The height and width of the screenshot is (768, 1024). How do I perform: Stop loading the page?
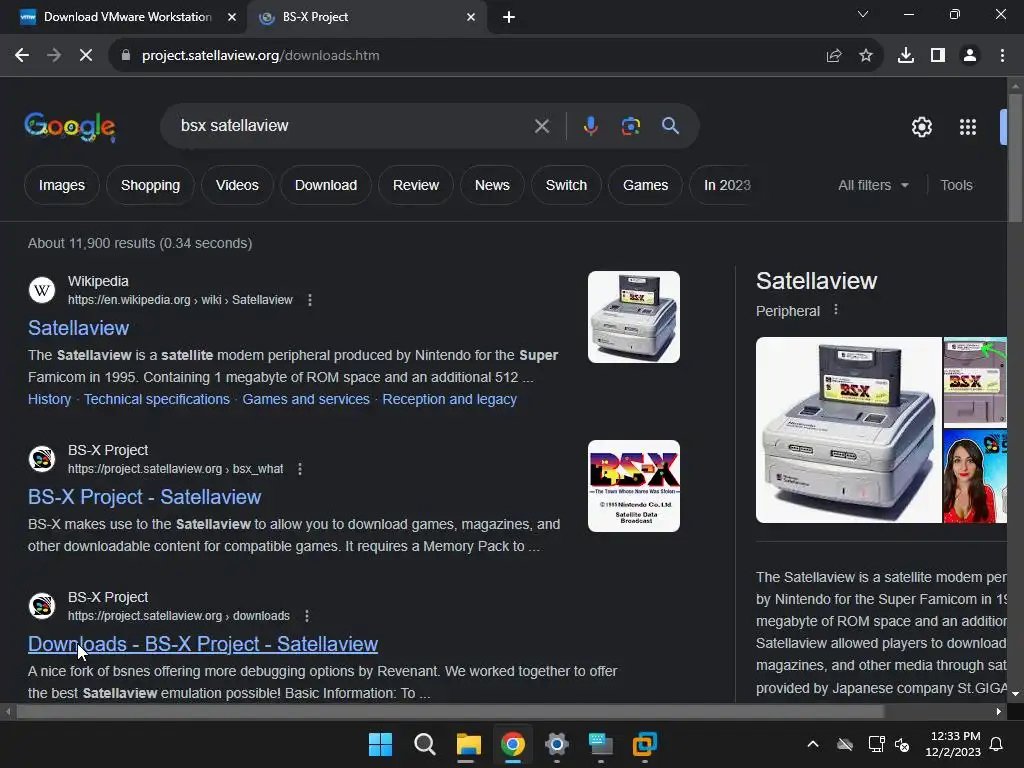[x=86, y=56]
